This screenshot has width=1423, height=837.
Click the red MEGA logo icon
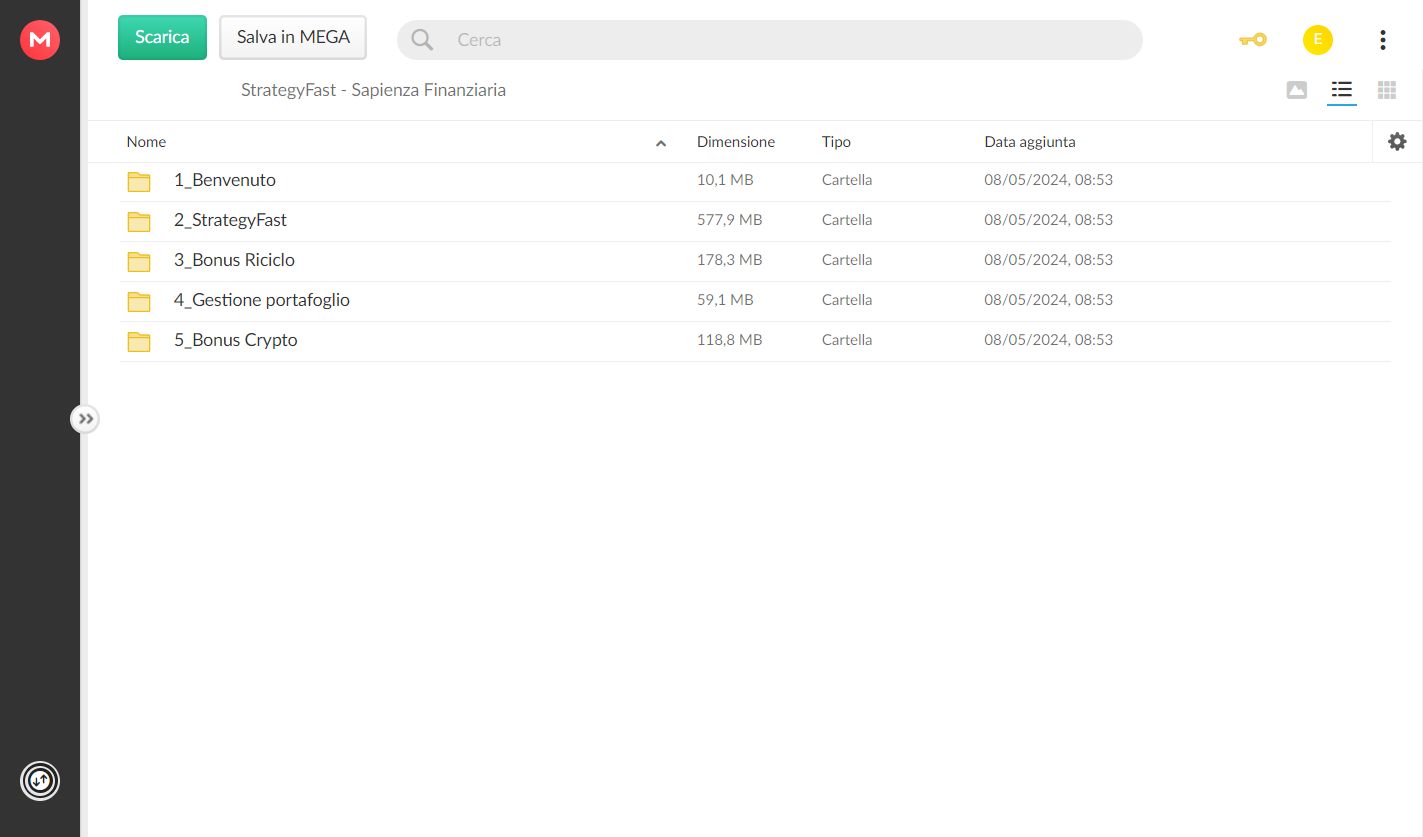click(40, 40)
